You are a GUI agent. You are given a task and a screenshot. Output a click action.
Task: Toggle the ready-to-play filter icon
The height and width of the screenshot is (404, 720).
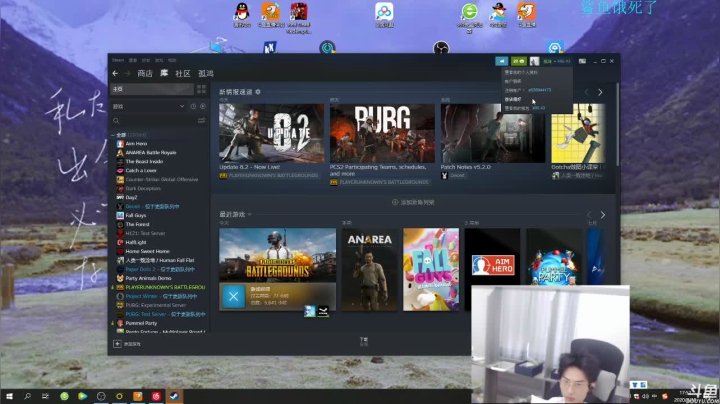[x=202, y=107]
